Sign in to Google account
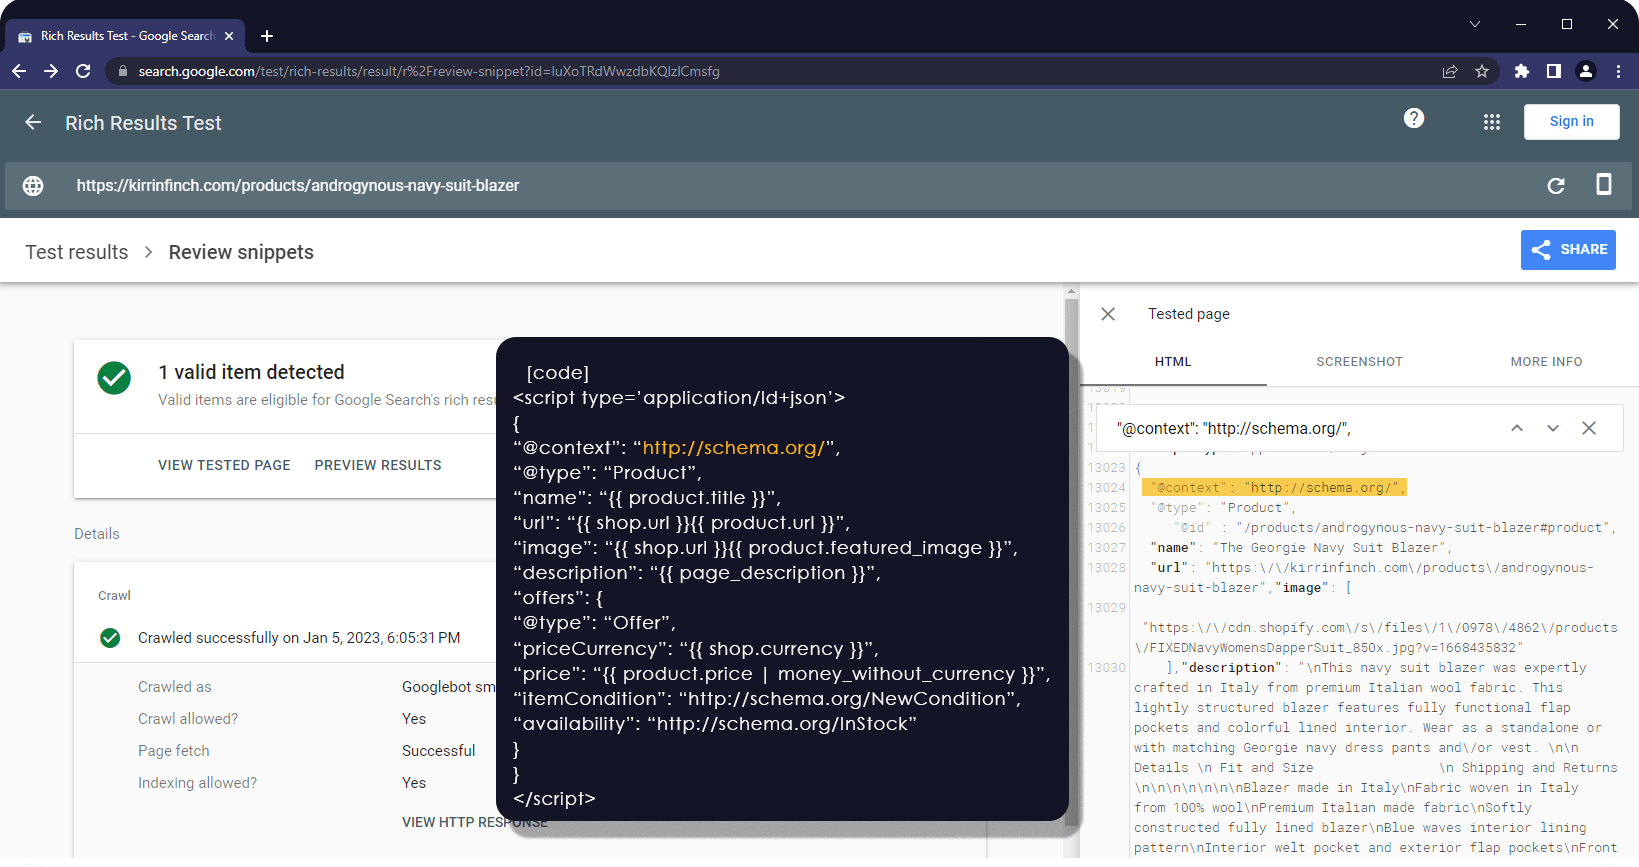 point(1572,122)
